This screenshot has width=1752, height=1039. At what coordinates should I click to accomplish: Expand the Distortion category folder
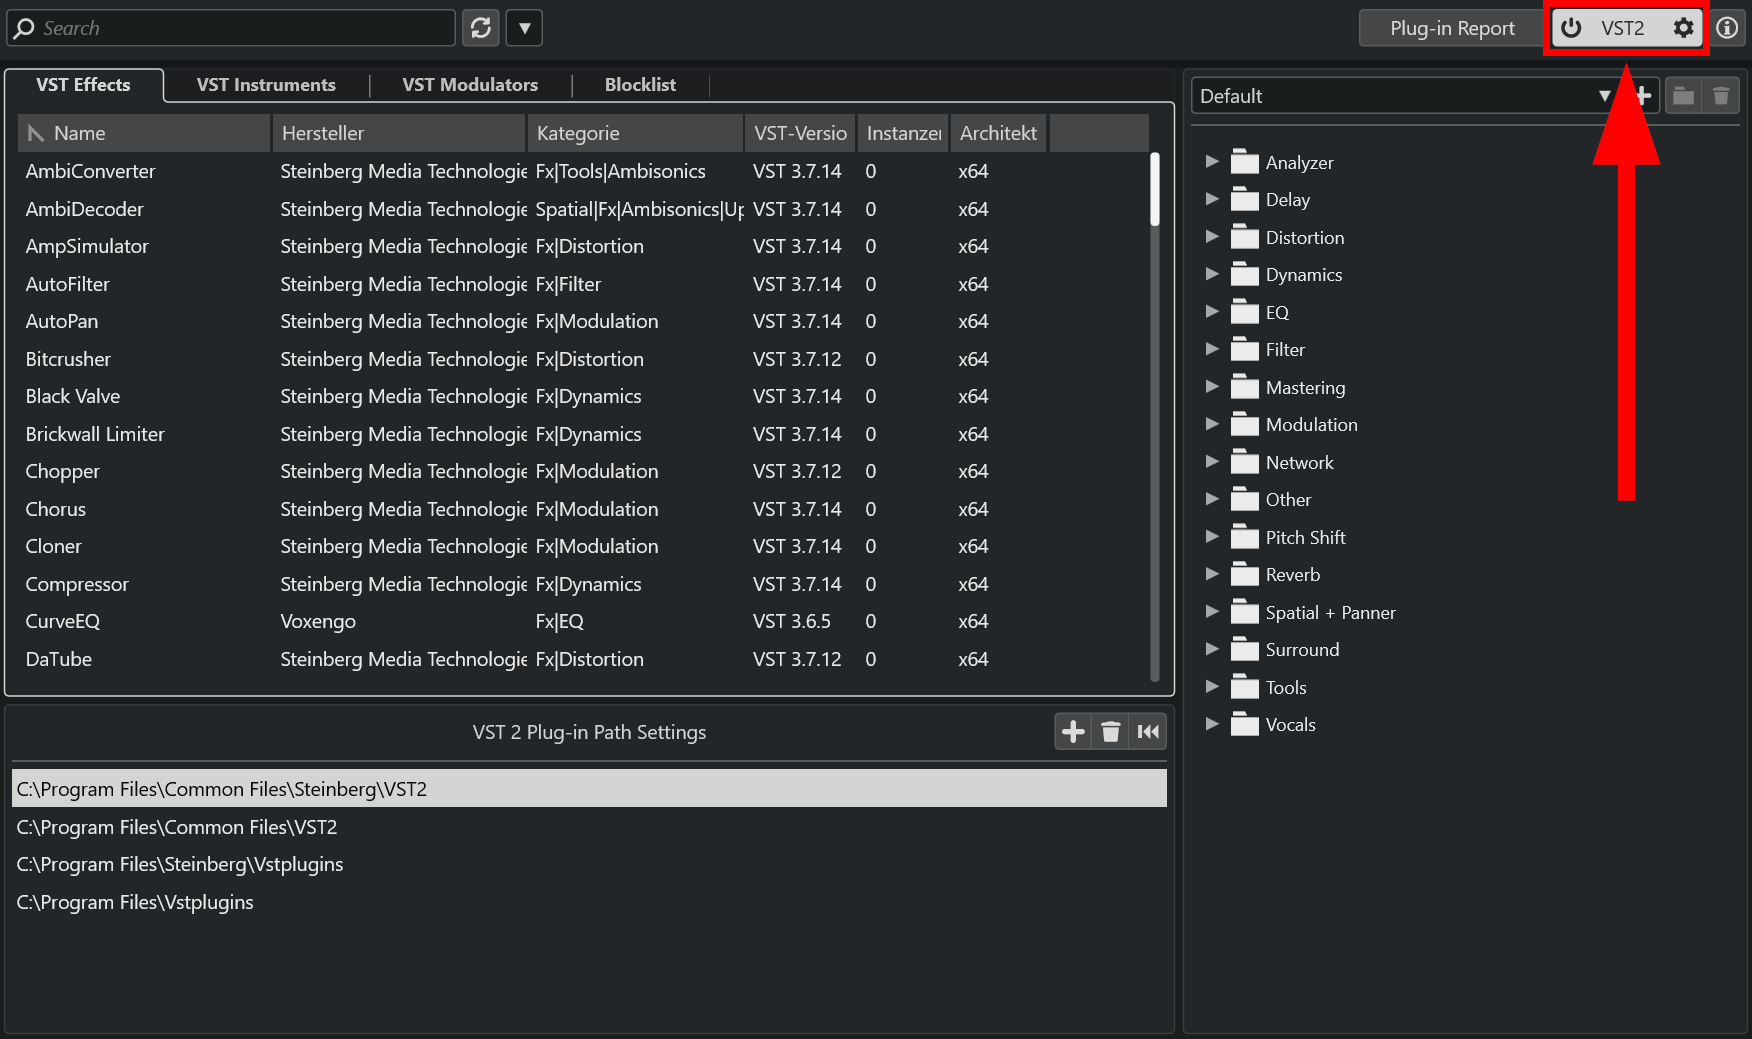click(x=1212, y=237)
